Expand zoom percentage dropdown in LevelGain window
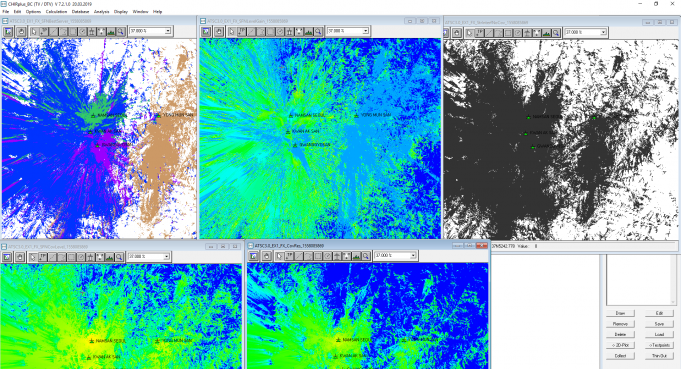 point(365,31)
